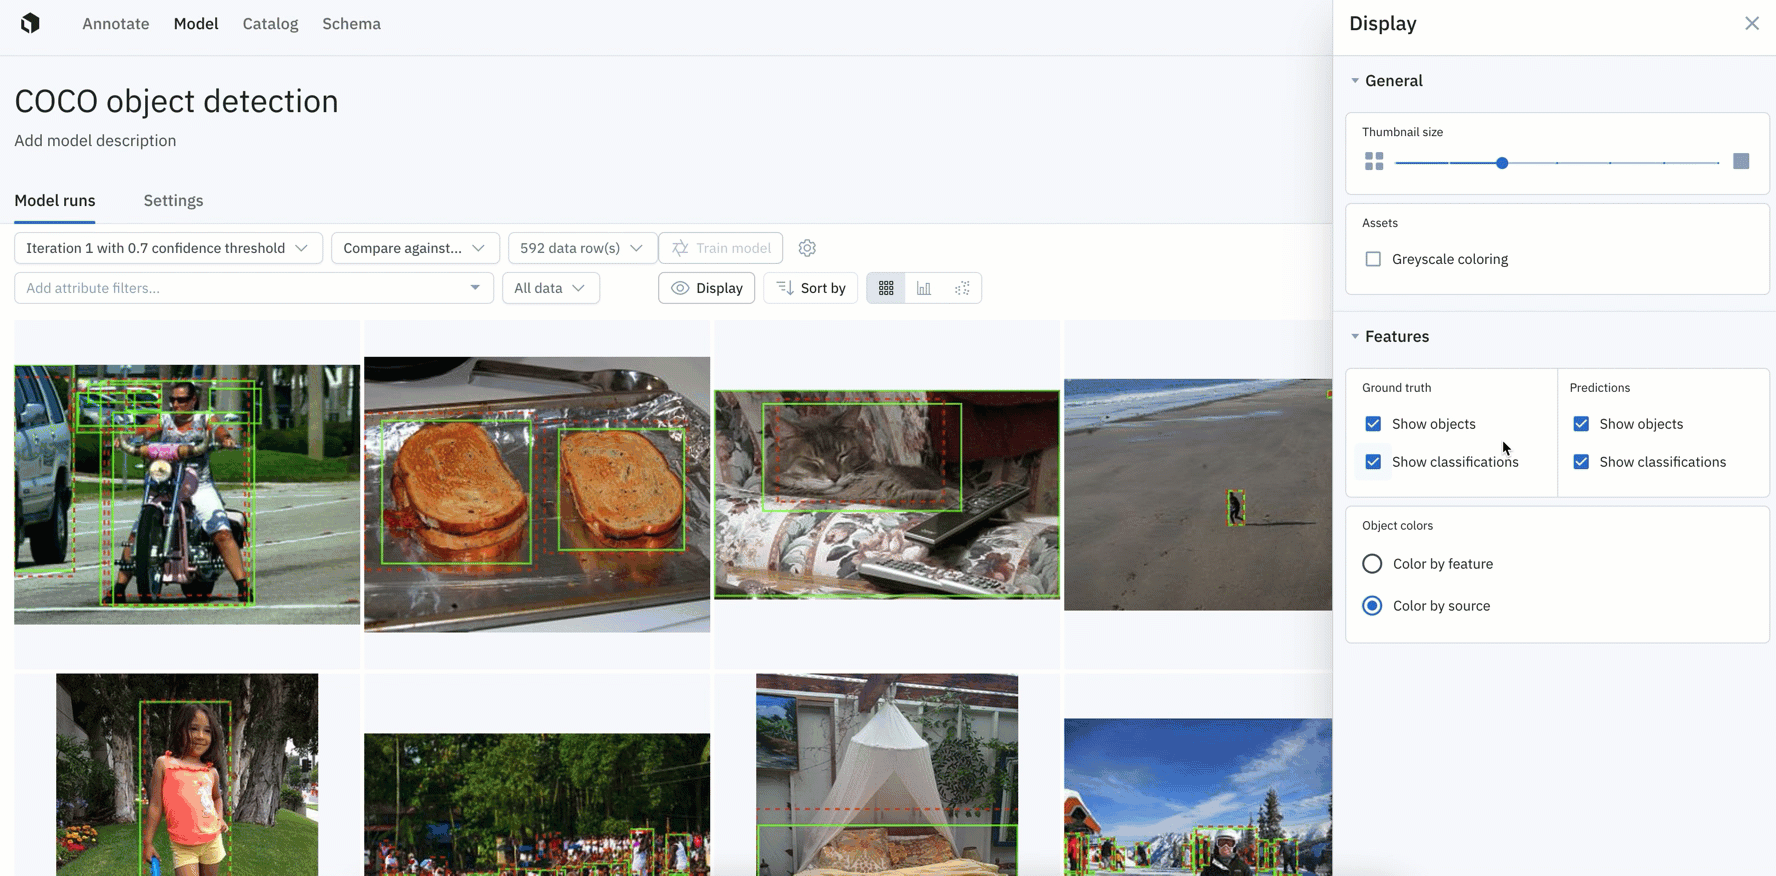Click the large thumbnail square icon

click(1741, 161)
